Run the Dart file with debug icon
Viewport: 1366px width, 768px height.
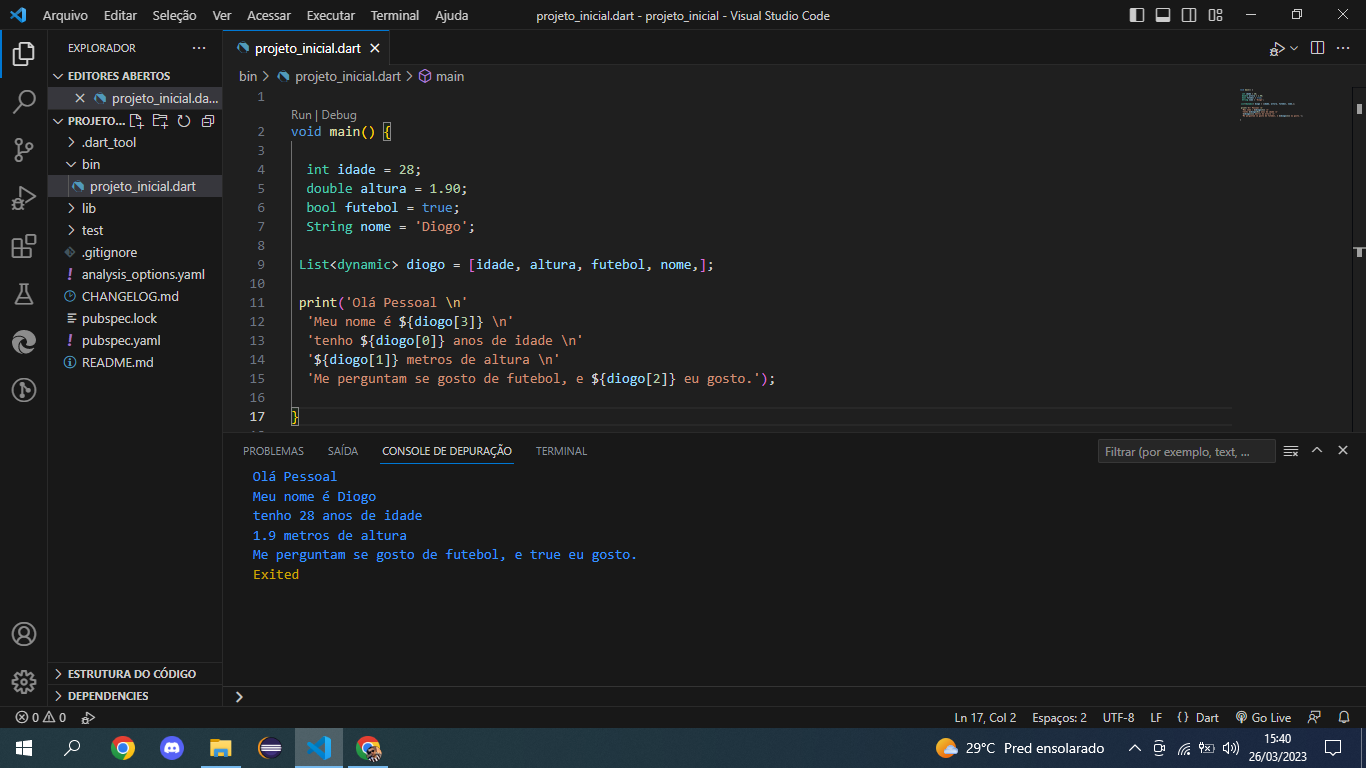[1277, 48]
